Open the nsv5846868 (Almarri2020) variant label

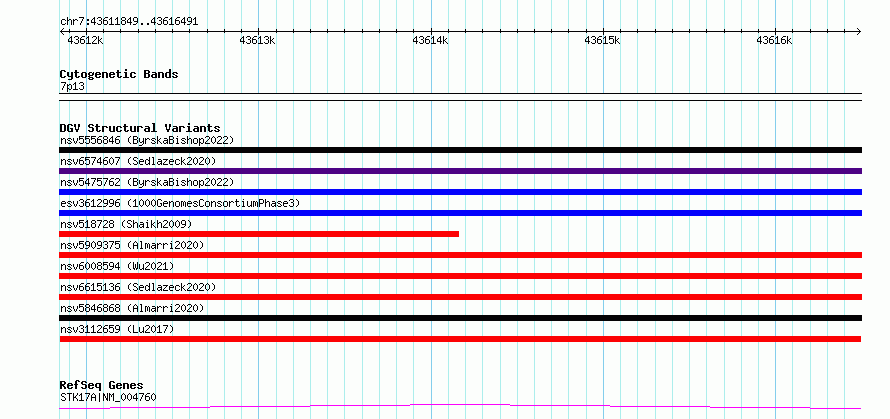point(132,308)
